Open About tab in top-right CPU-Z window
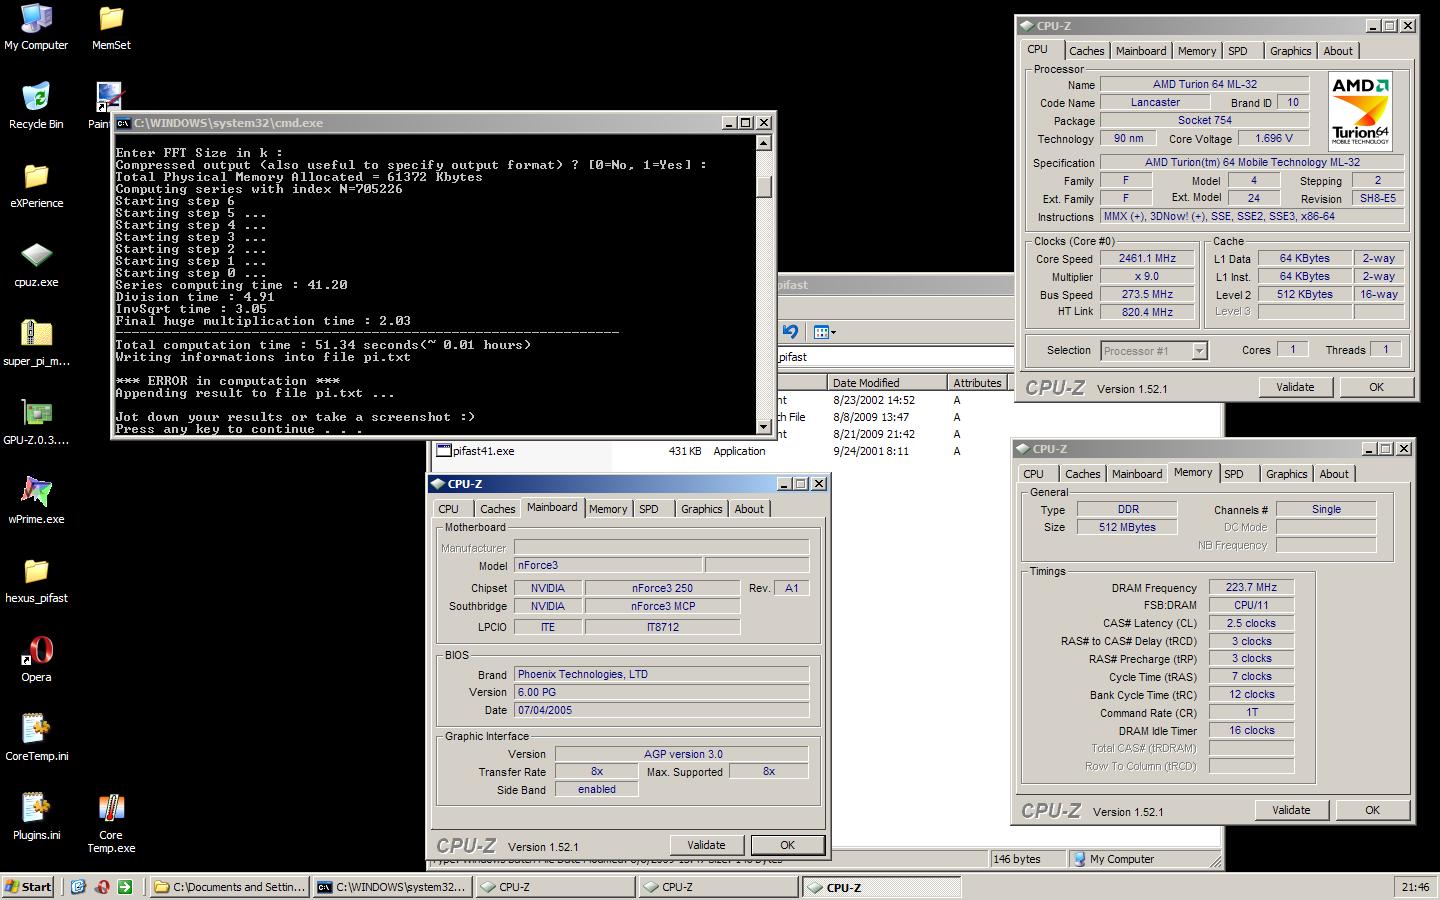The width and height of the screenshot is (1440, 900). (x=1338, y=51)
